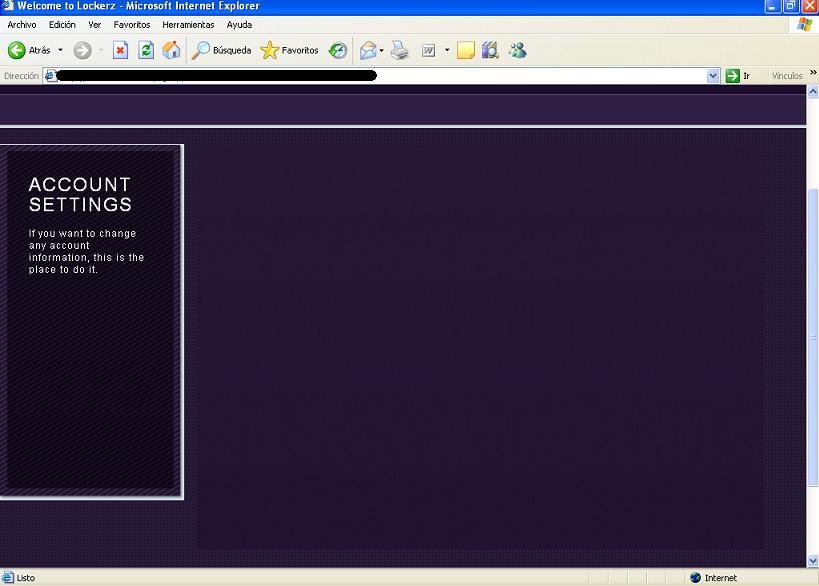Expand the Edit with Word dropdown arrow
The image size is (819, 586).
447,50
